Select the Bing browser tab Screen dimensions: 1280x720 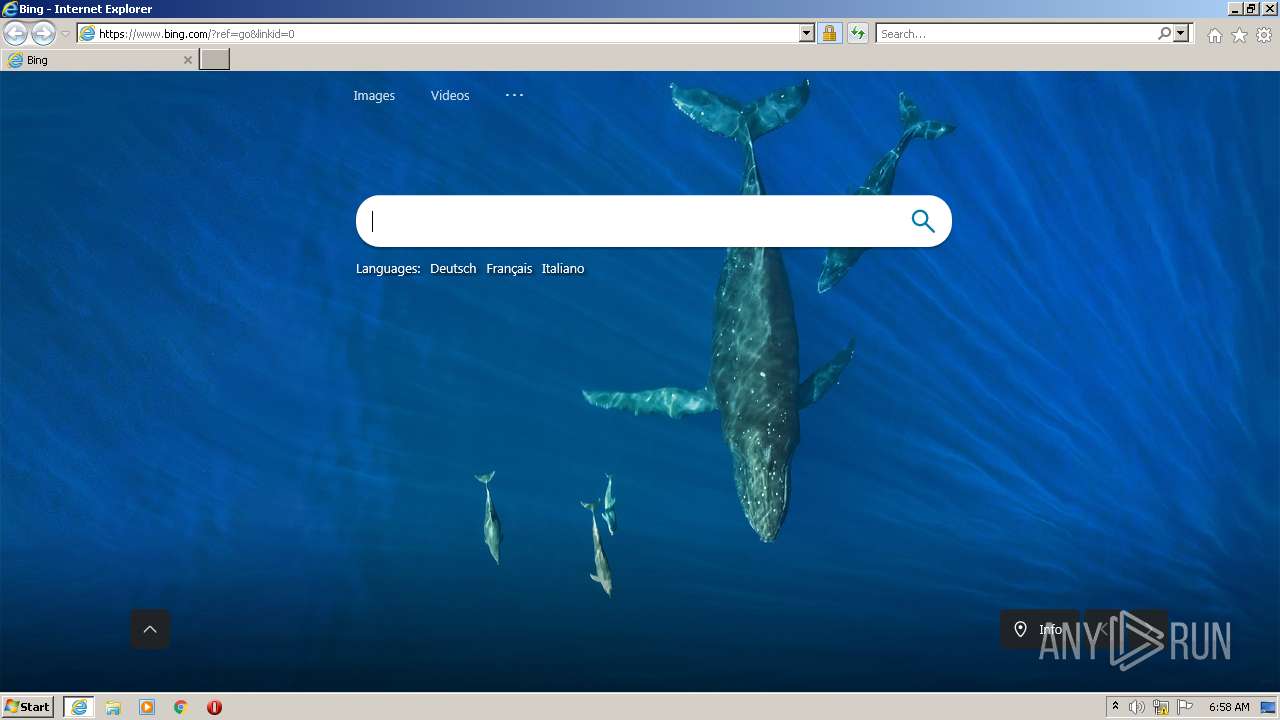click(x=98, y=60)
